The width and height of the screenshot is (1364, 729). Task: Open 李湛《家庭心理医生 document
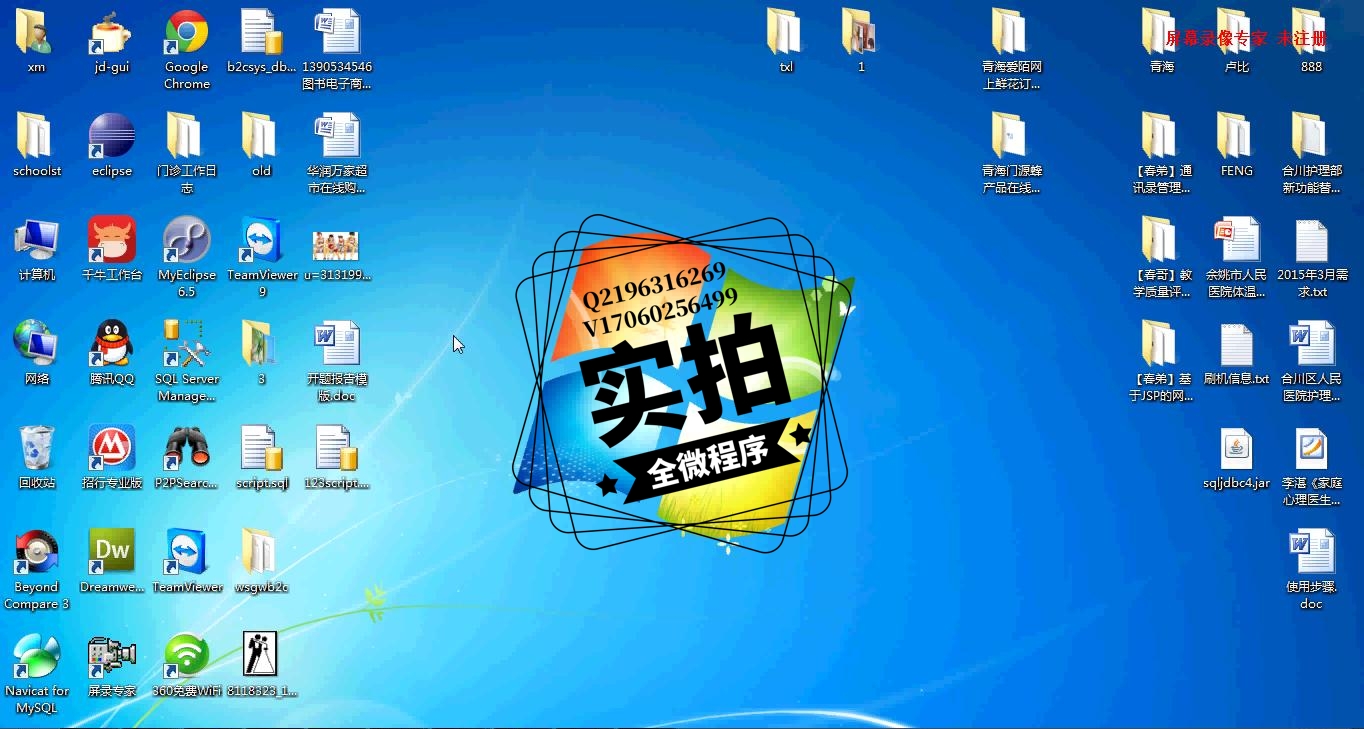pyautogui.click(x=1311, y=448)
